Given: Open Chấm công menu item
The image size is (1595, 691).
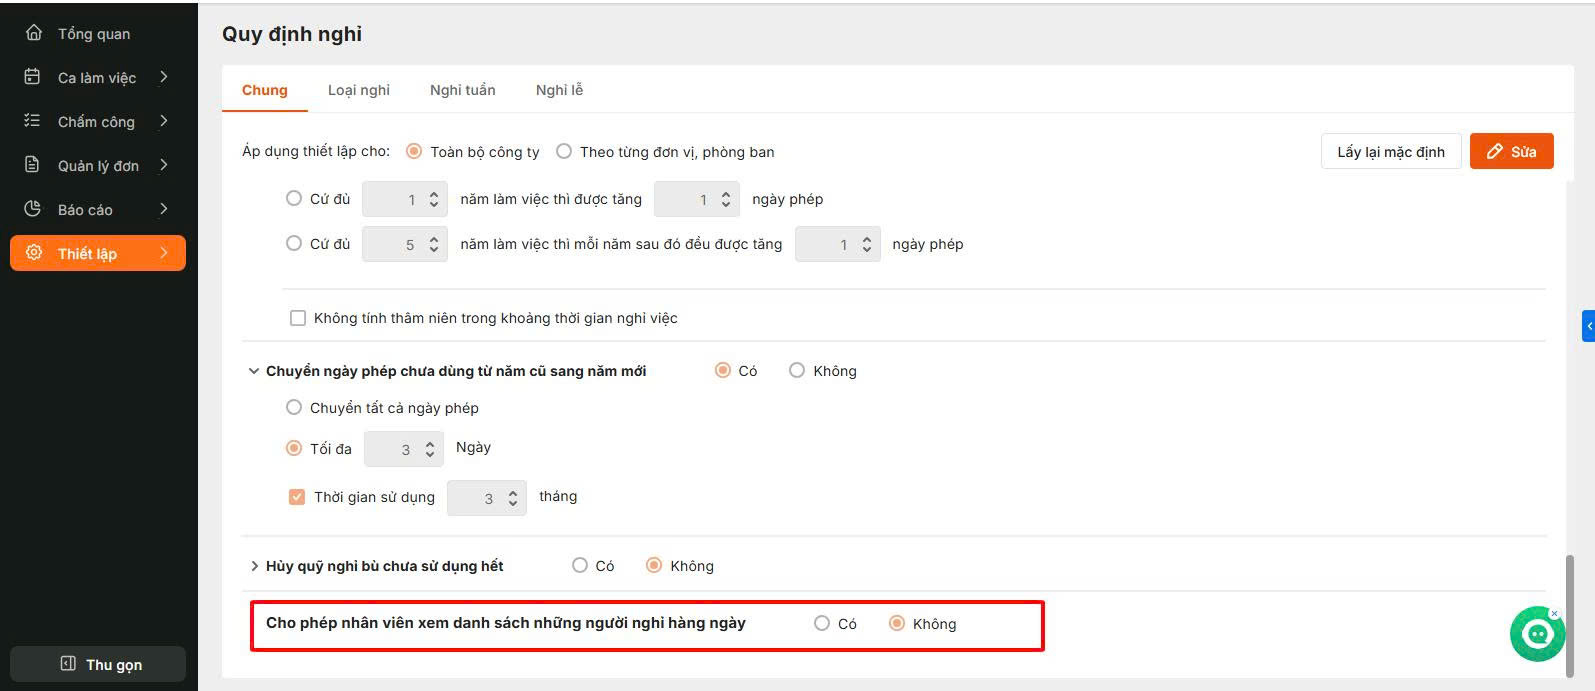Looking at the screenshot, I should click(x=96, y=121).
